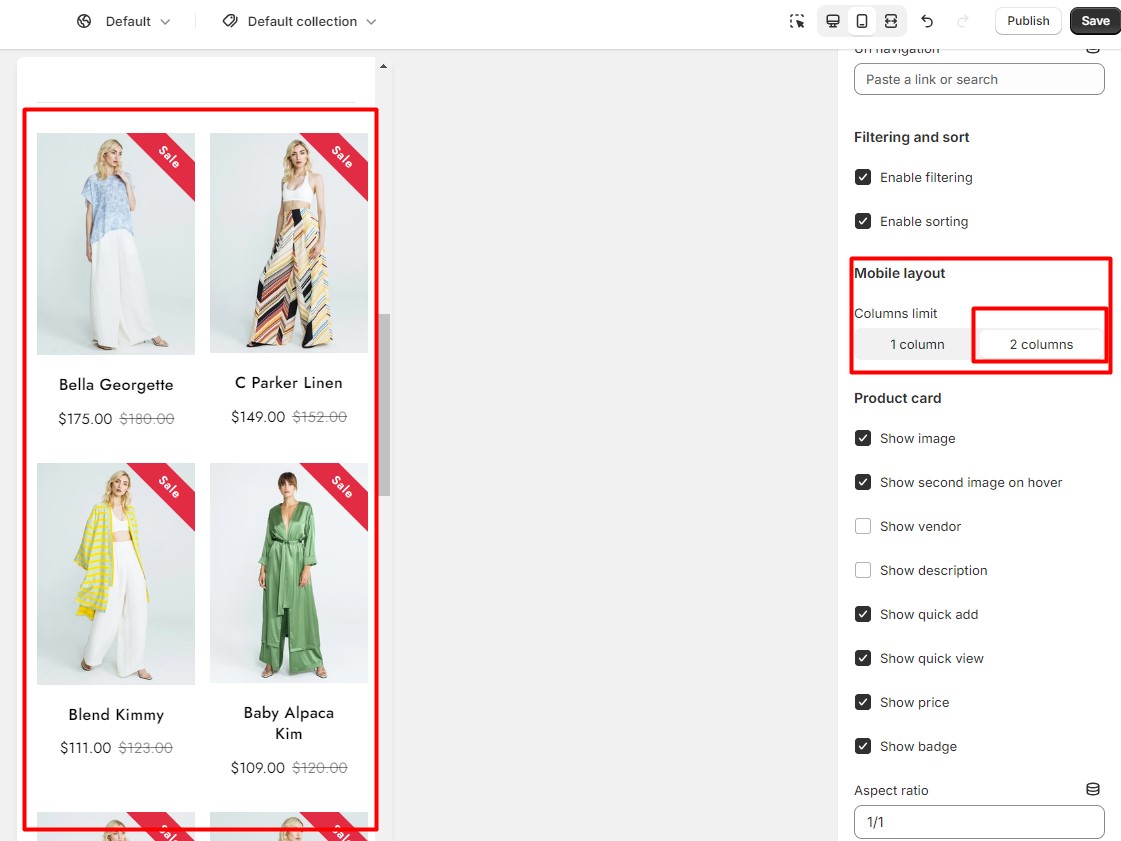
Task: Click the undo arrow icon
Action: click(927, 21)
